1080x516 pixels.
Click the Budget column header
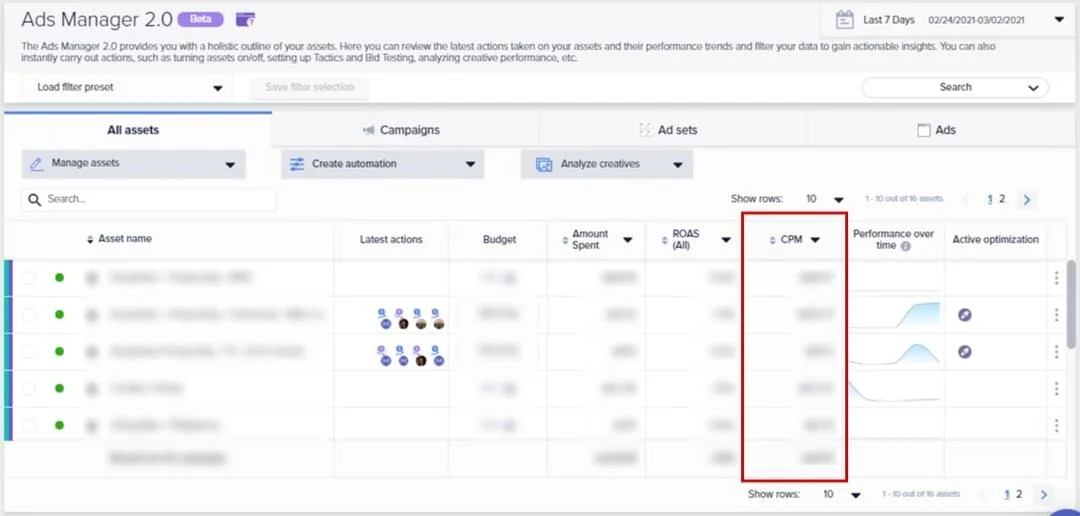pyautogui.click(x=499, y=240)
